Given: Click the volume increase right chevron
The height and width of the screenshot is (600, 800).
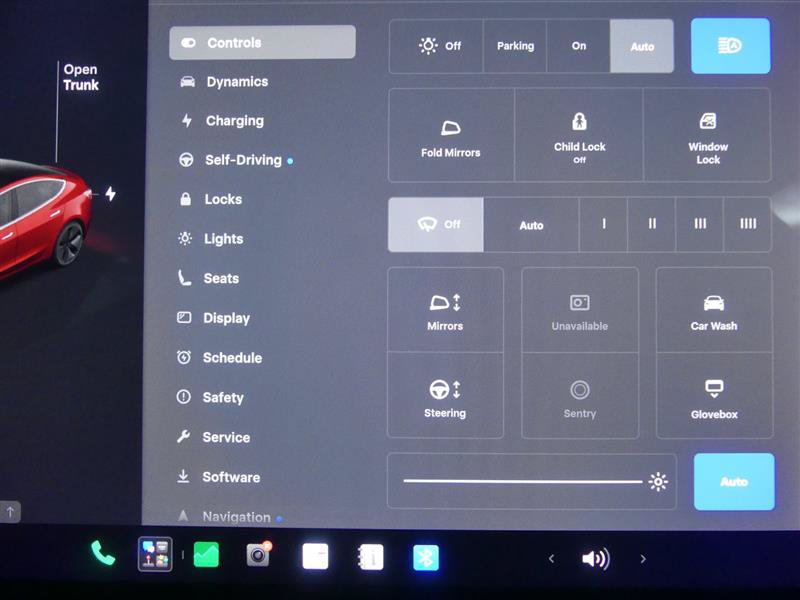Looking at the screenshot, I should pos(643,559).
